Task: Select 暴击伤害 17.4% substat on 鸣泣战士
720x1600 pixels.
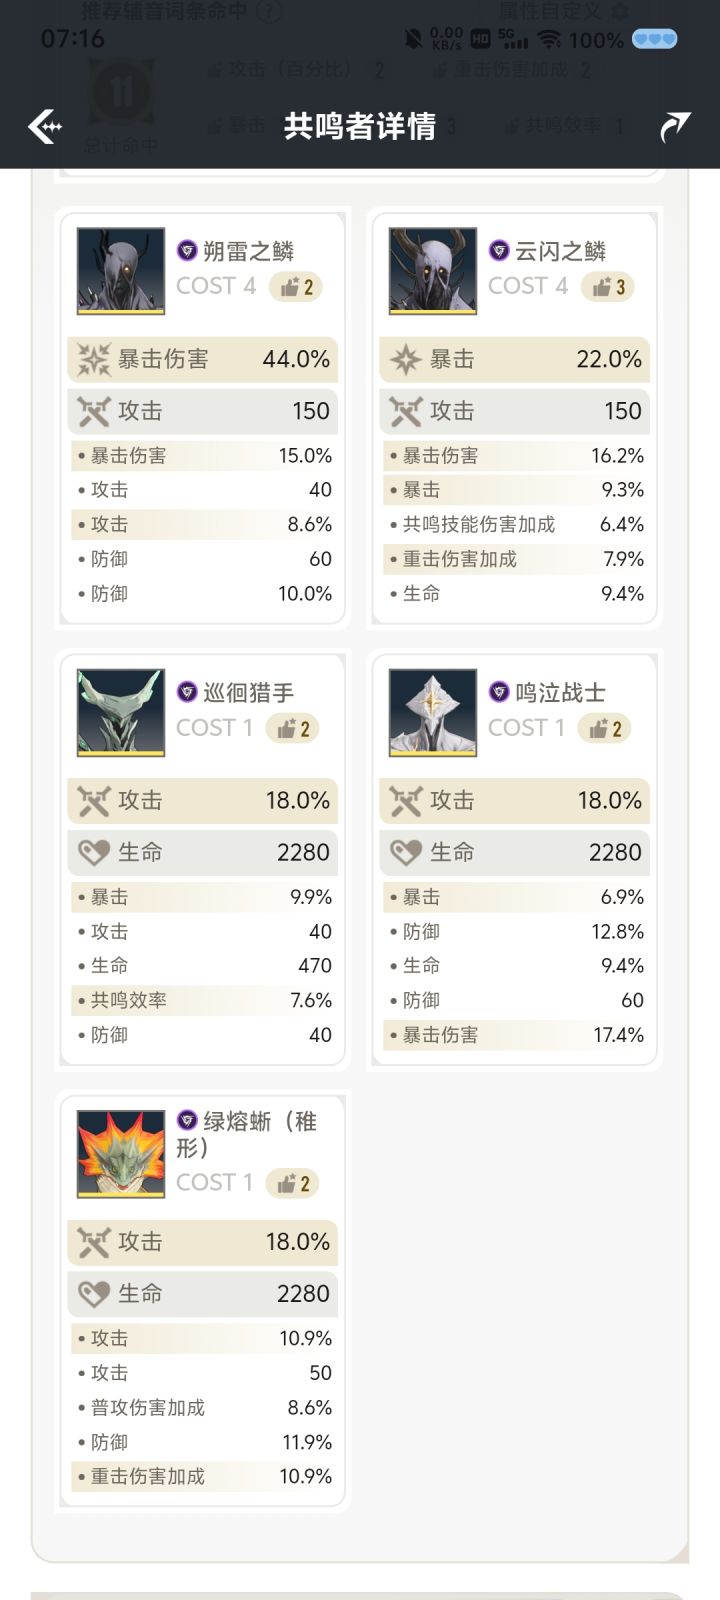Action: point(515,1035)
